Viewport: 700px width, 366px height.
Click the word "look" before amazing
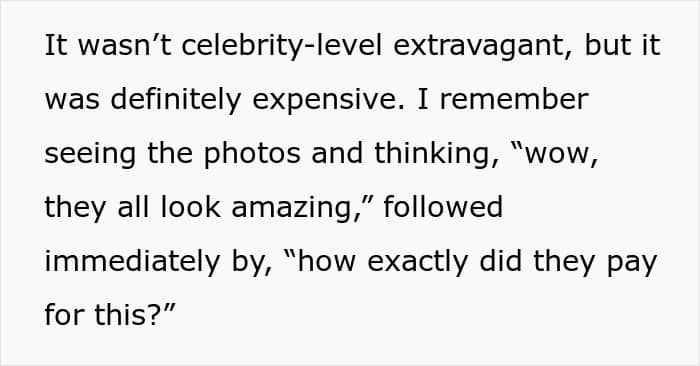(191, 207)
